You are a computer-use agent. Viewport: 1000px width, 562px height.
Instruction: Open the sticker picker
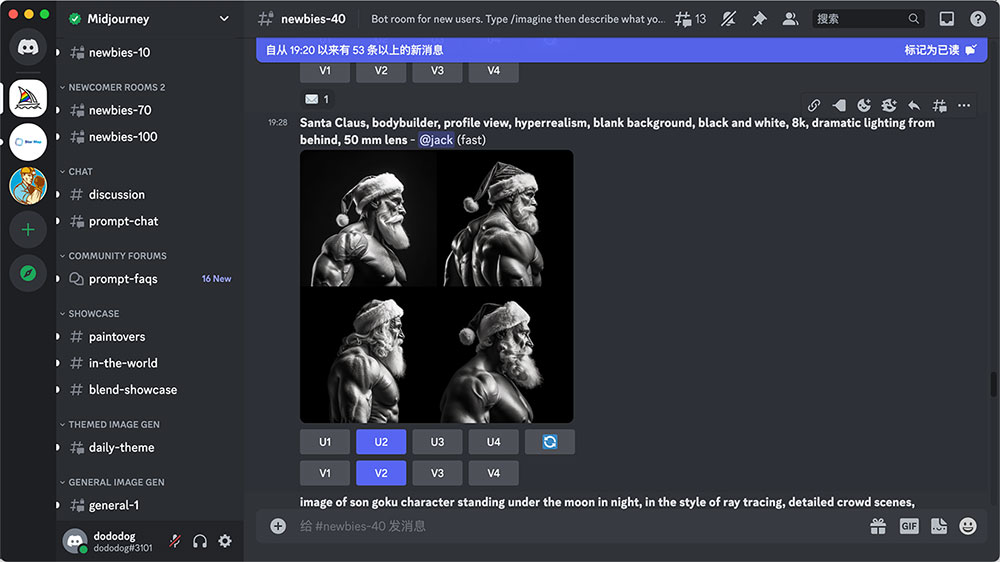pyautogui.click(x=938, y=526)
